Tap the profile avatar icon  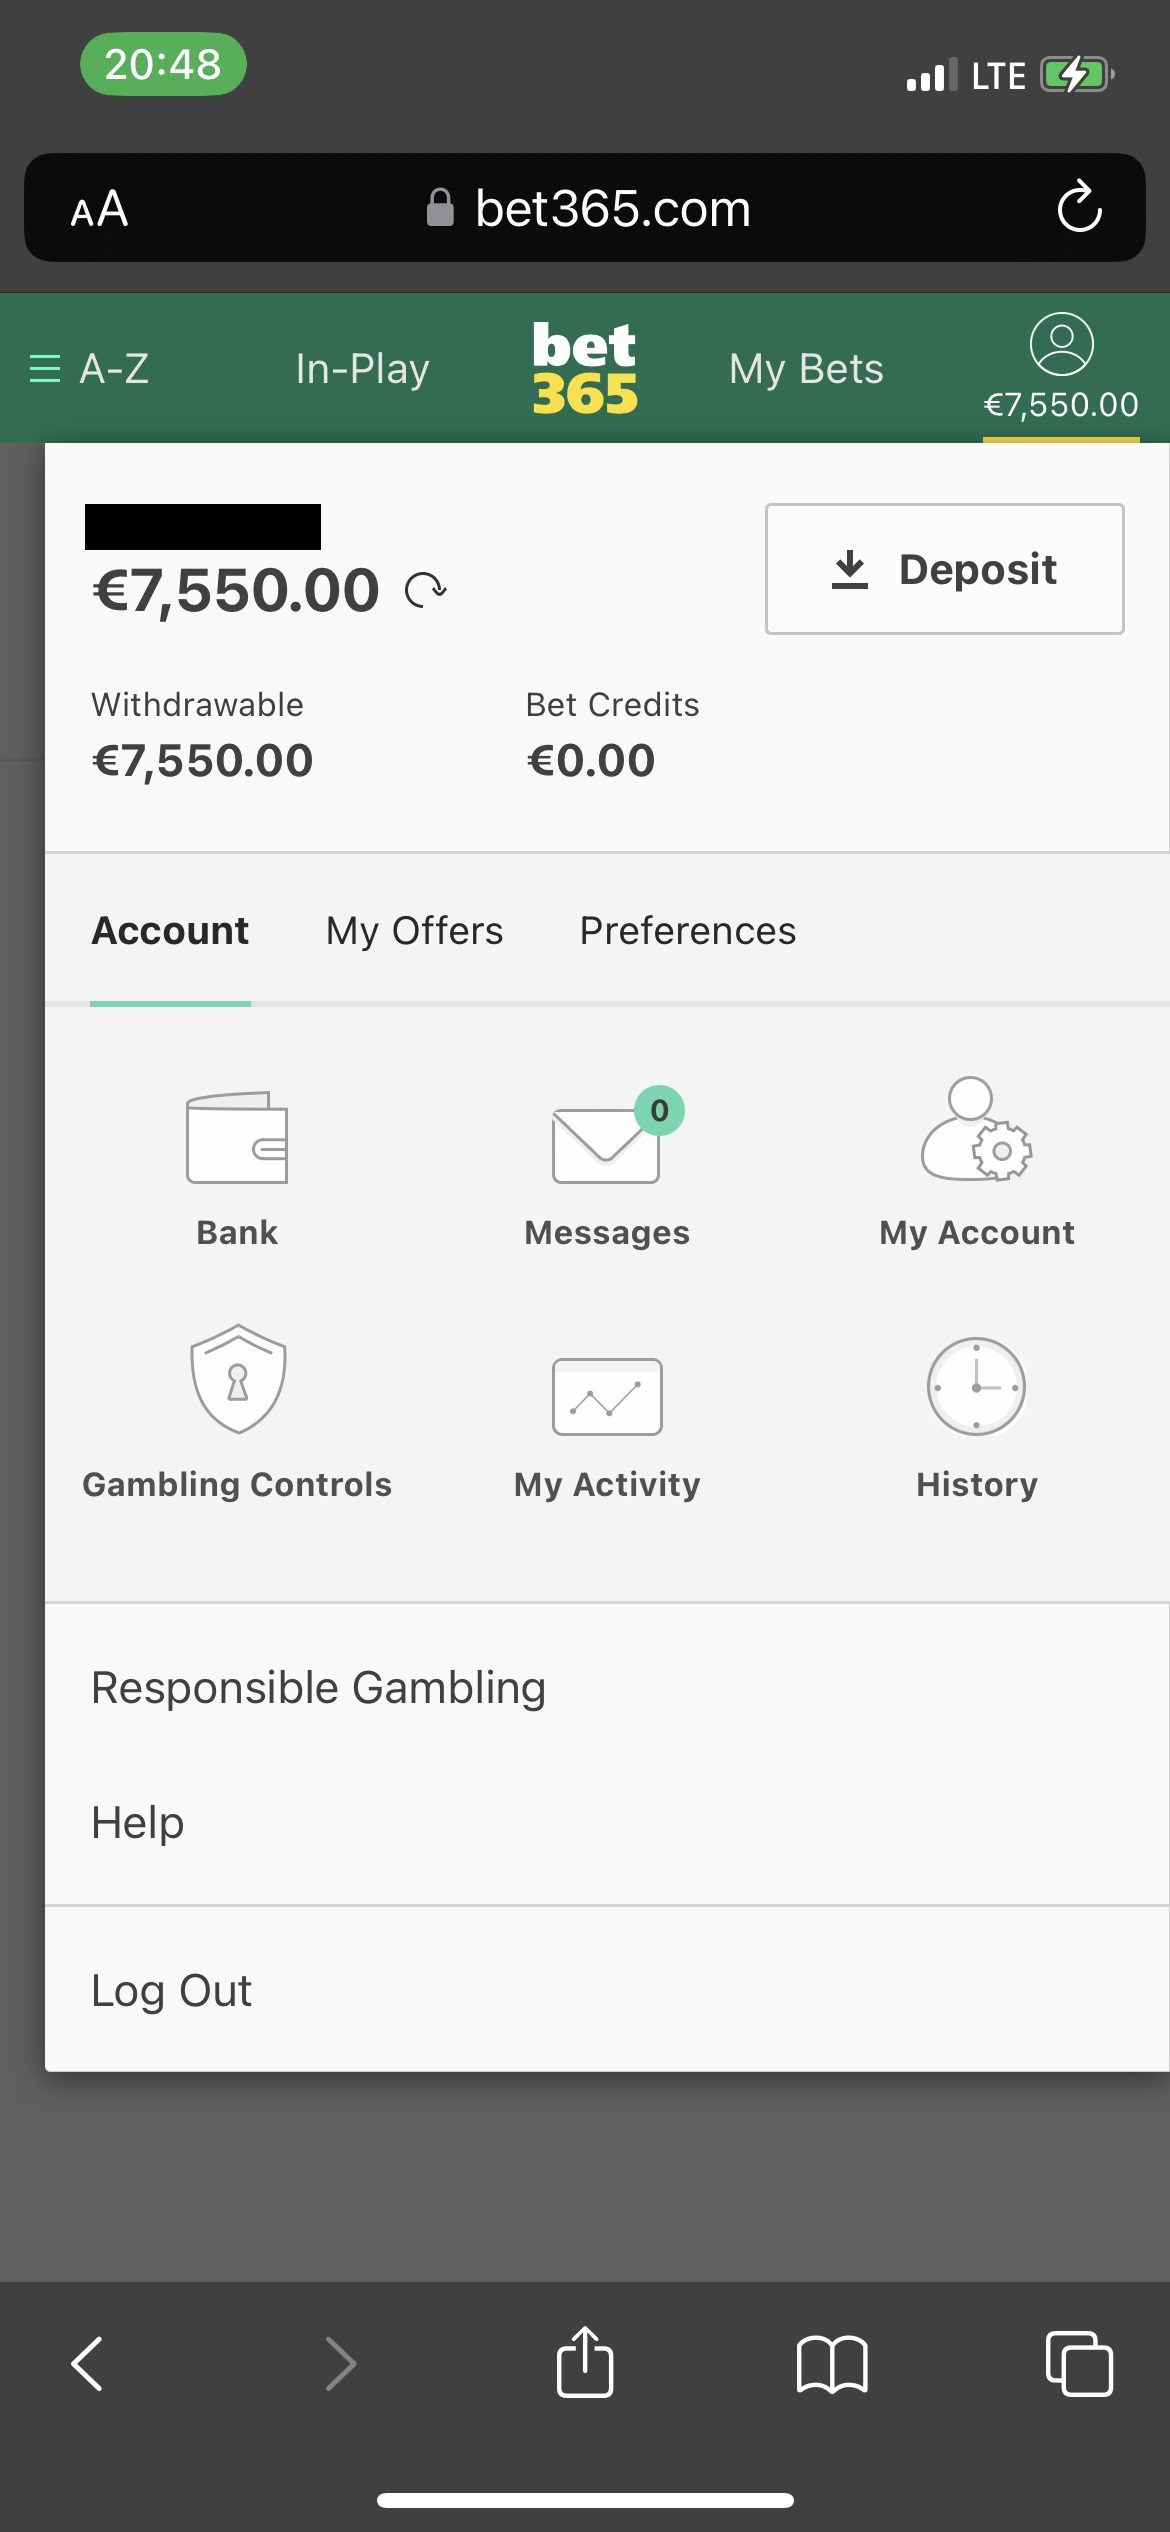tap(1061, 345)
